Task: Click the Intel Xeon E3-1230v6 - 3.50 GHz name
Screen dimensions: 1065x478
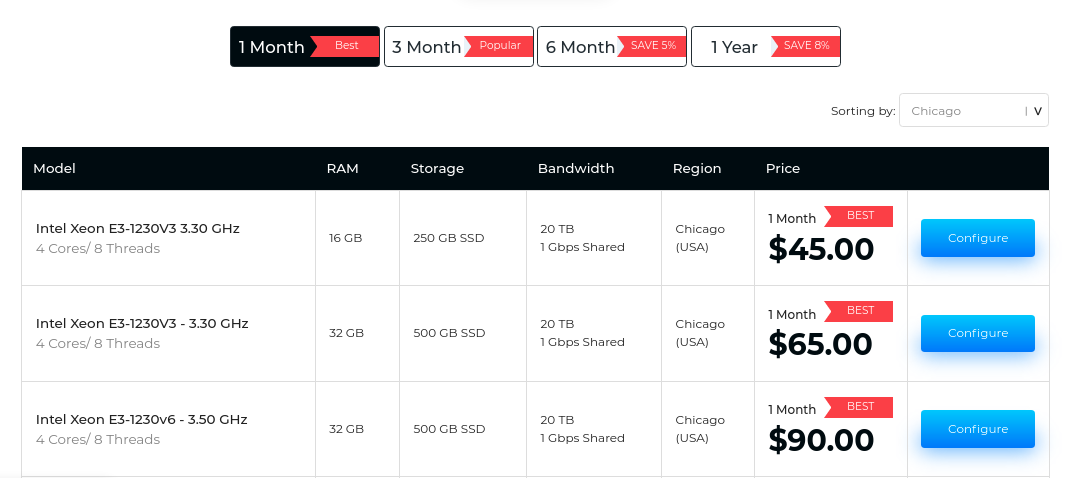Action: point(141,419)
